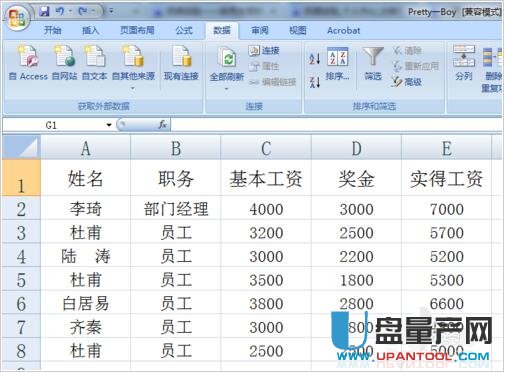Expand Refresh All (全部刷新) dropdown arrow

(x=226, y=89)
